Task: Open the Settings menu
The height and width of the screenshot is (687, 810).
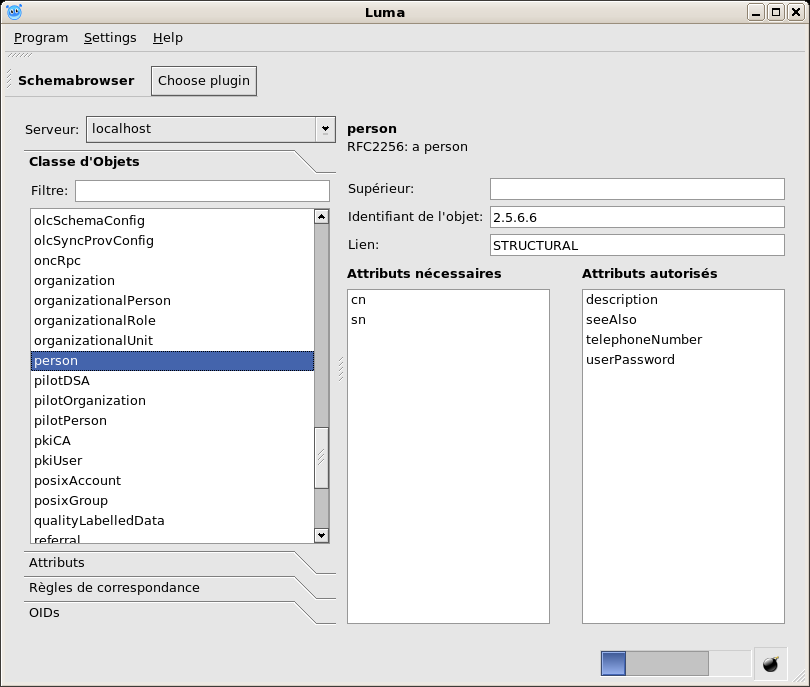Action: tap(110, 38)
